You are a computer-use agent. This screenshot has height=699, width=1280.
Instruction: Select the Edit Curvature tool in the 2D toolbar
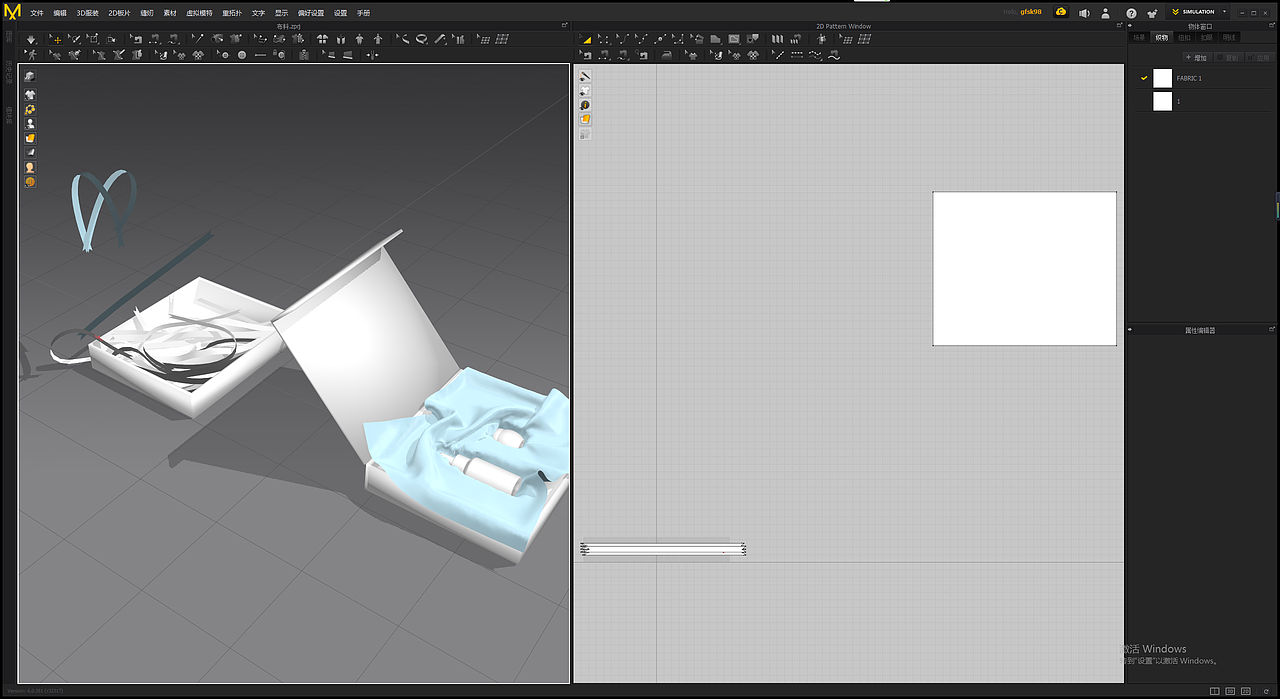pyautogui.click(x=624, y=39)
